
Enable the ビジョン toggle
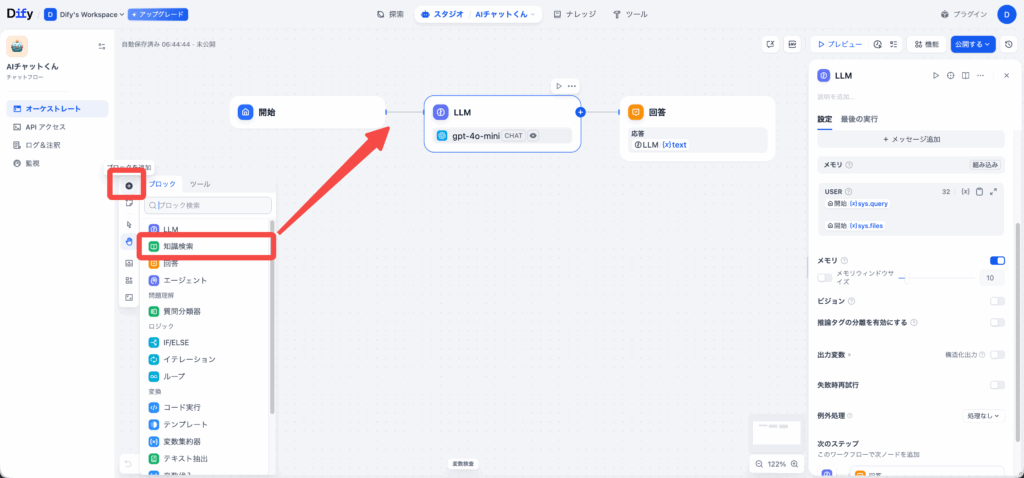click(996, 301)
